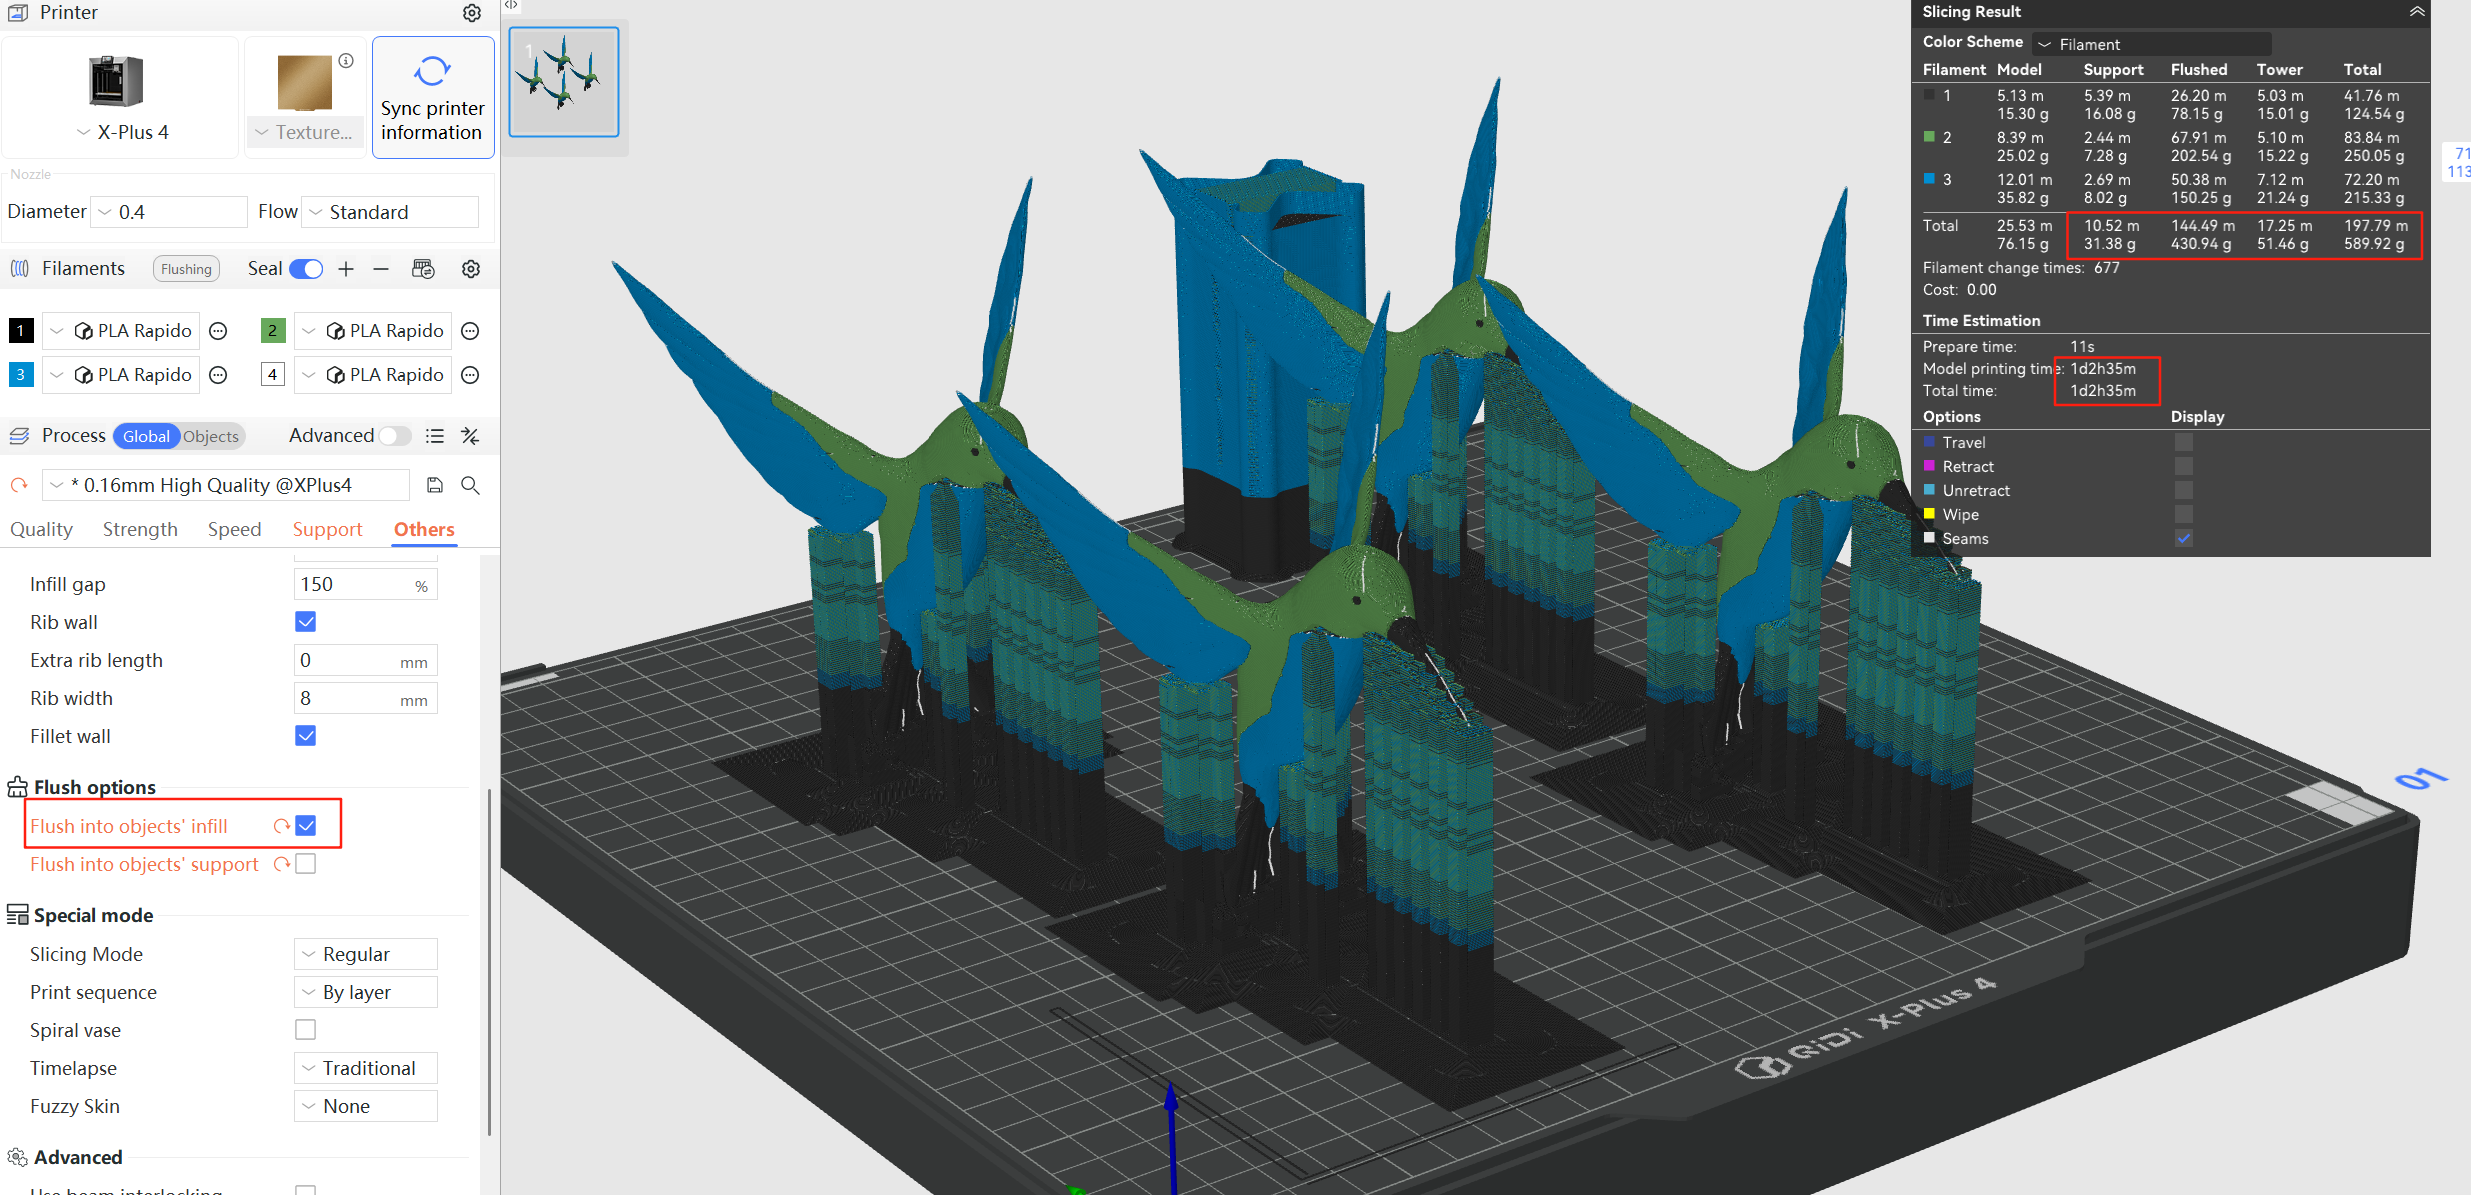Open filament 2 PLA Rapido dropdown
Image resolution: width=2471 pixels, height=1195 pixels.
373,331
